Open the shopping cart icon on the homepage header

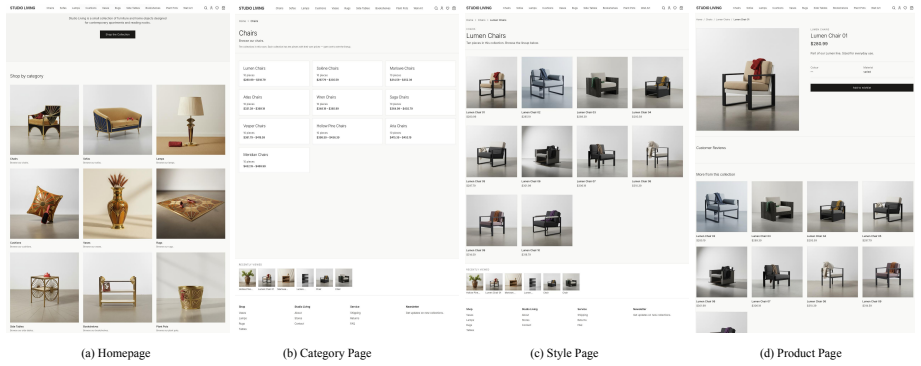(x=223, y=8)
